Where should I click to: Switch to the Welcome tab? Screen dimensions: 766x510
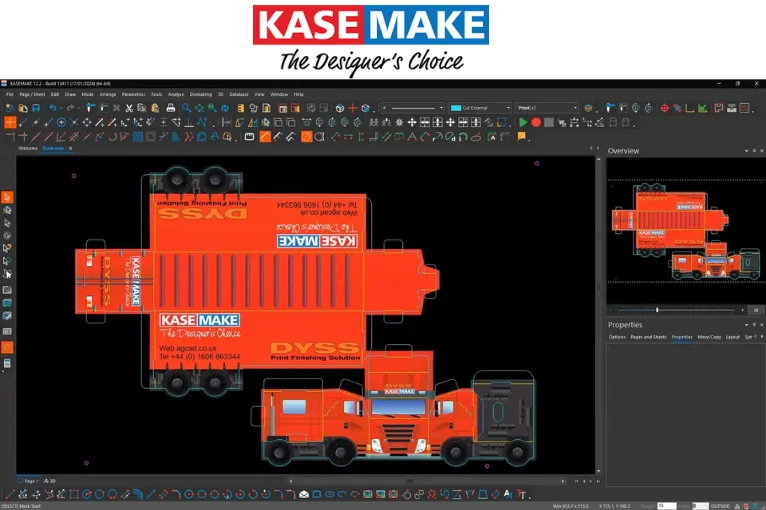click(26, 148)
